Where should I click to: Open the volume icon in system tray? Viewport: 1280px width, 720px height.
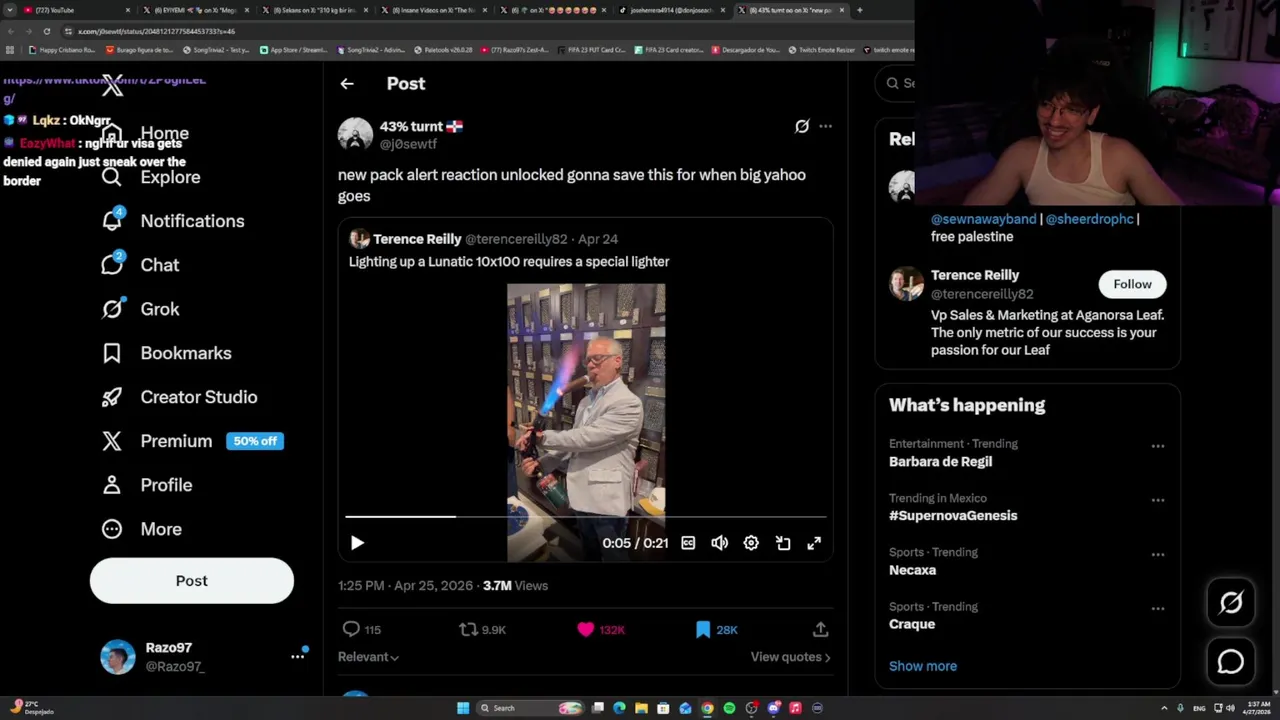1230,708
